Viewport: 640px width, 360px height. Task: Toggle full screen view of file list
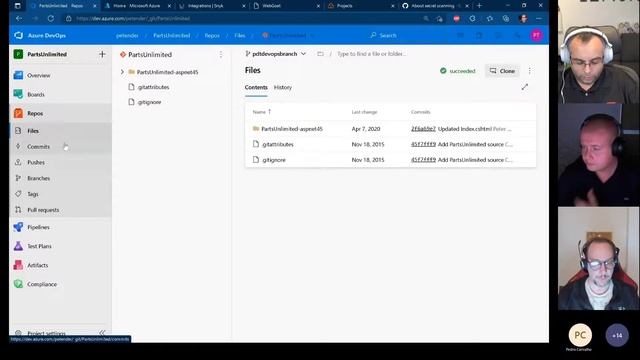pos(524,87)
